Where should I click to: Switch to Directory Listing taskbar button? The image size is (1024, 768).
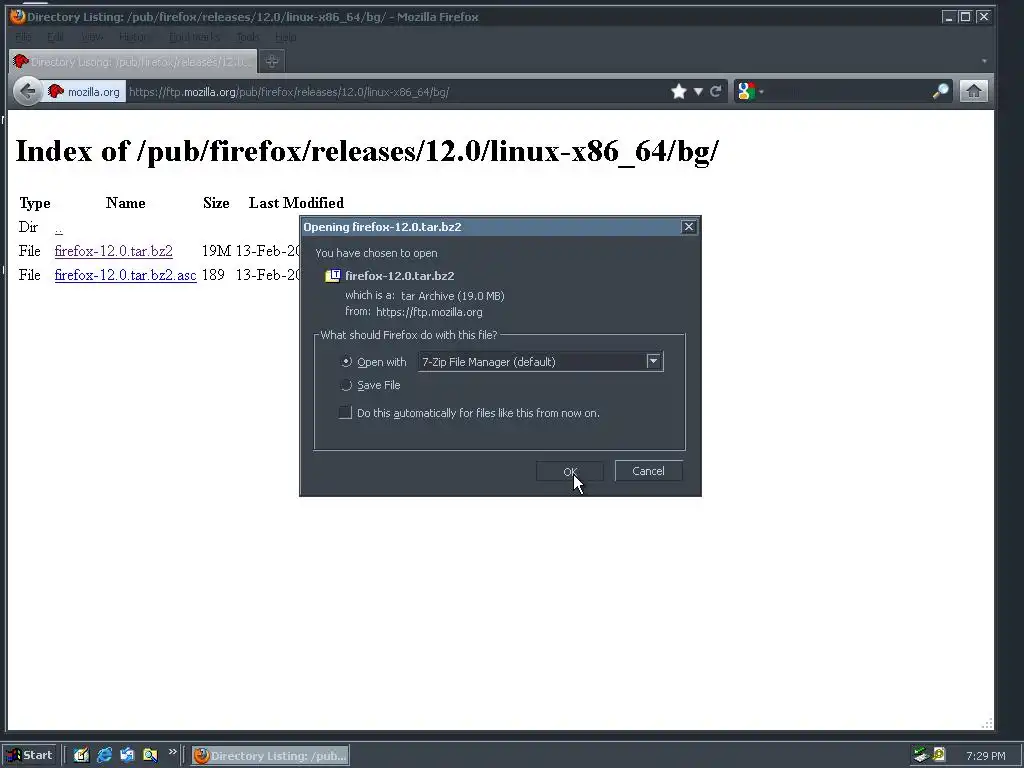click(270, 756)
